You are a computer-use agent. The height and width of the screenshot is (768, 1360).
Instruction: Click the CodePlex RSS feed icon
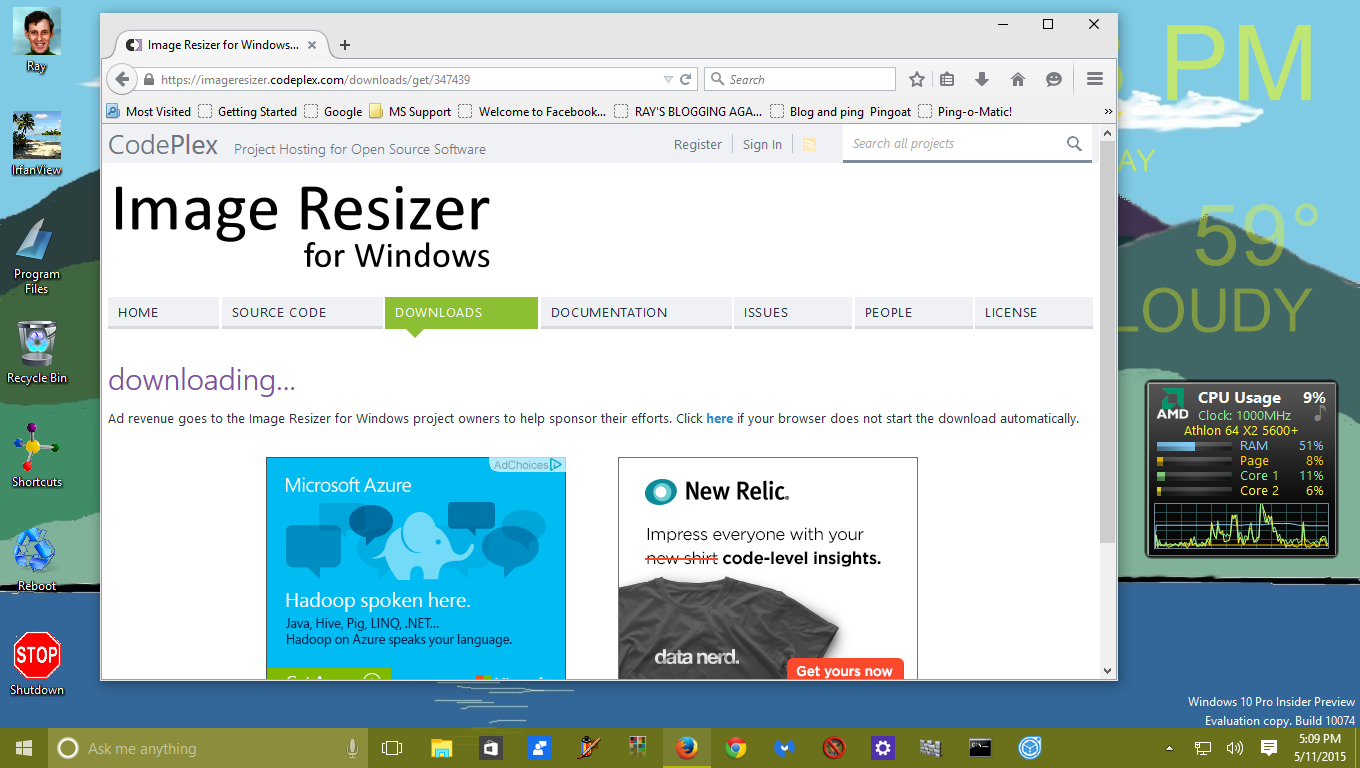pyautogui.click(x=809, y=143)
